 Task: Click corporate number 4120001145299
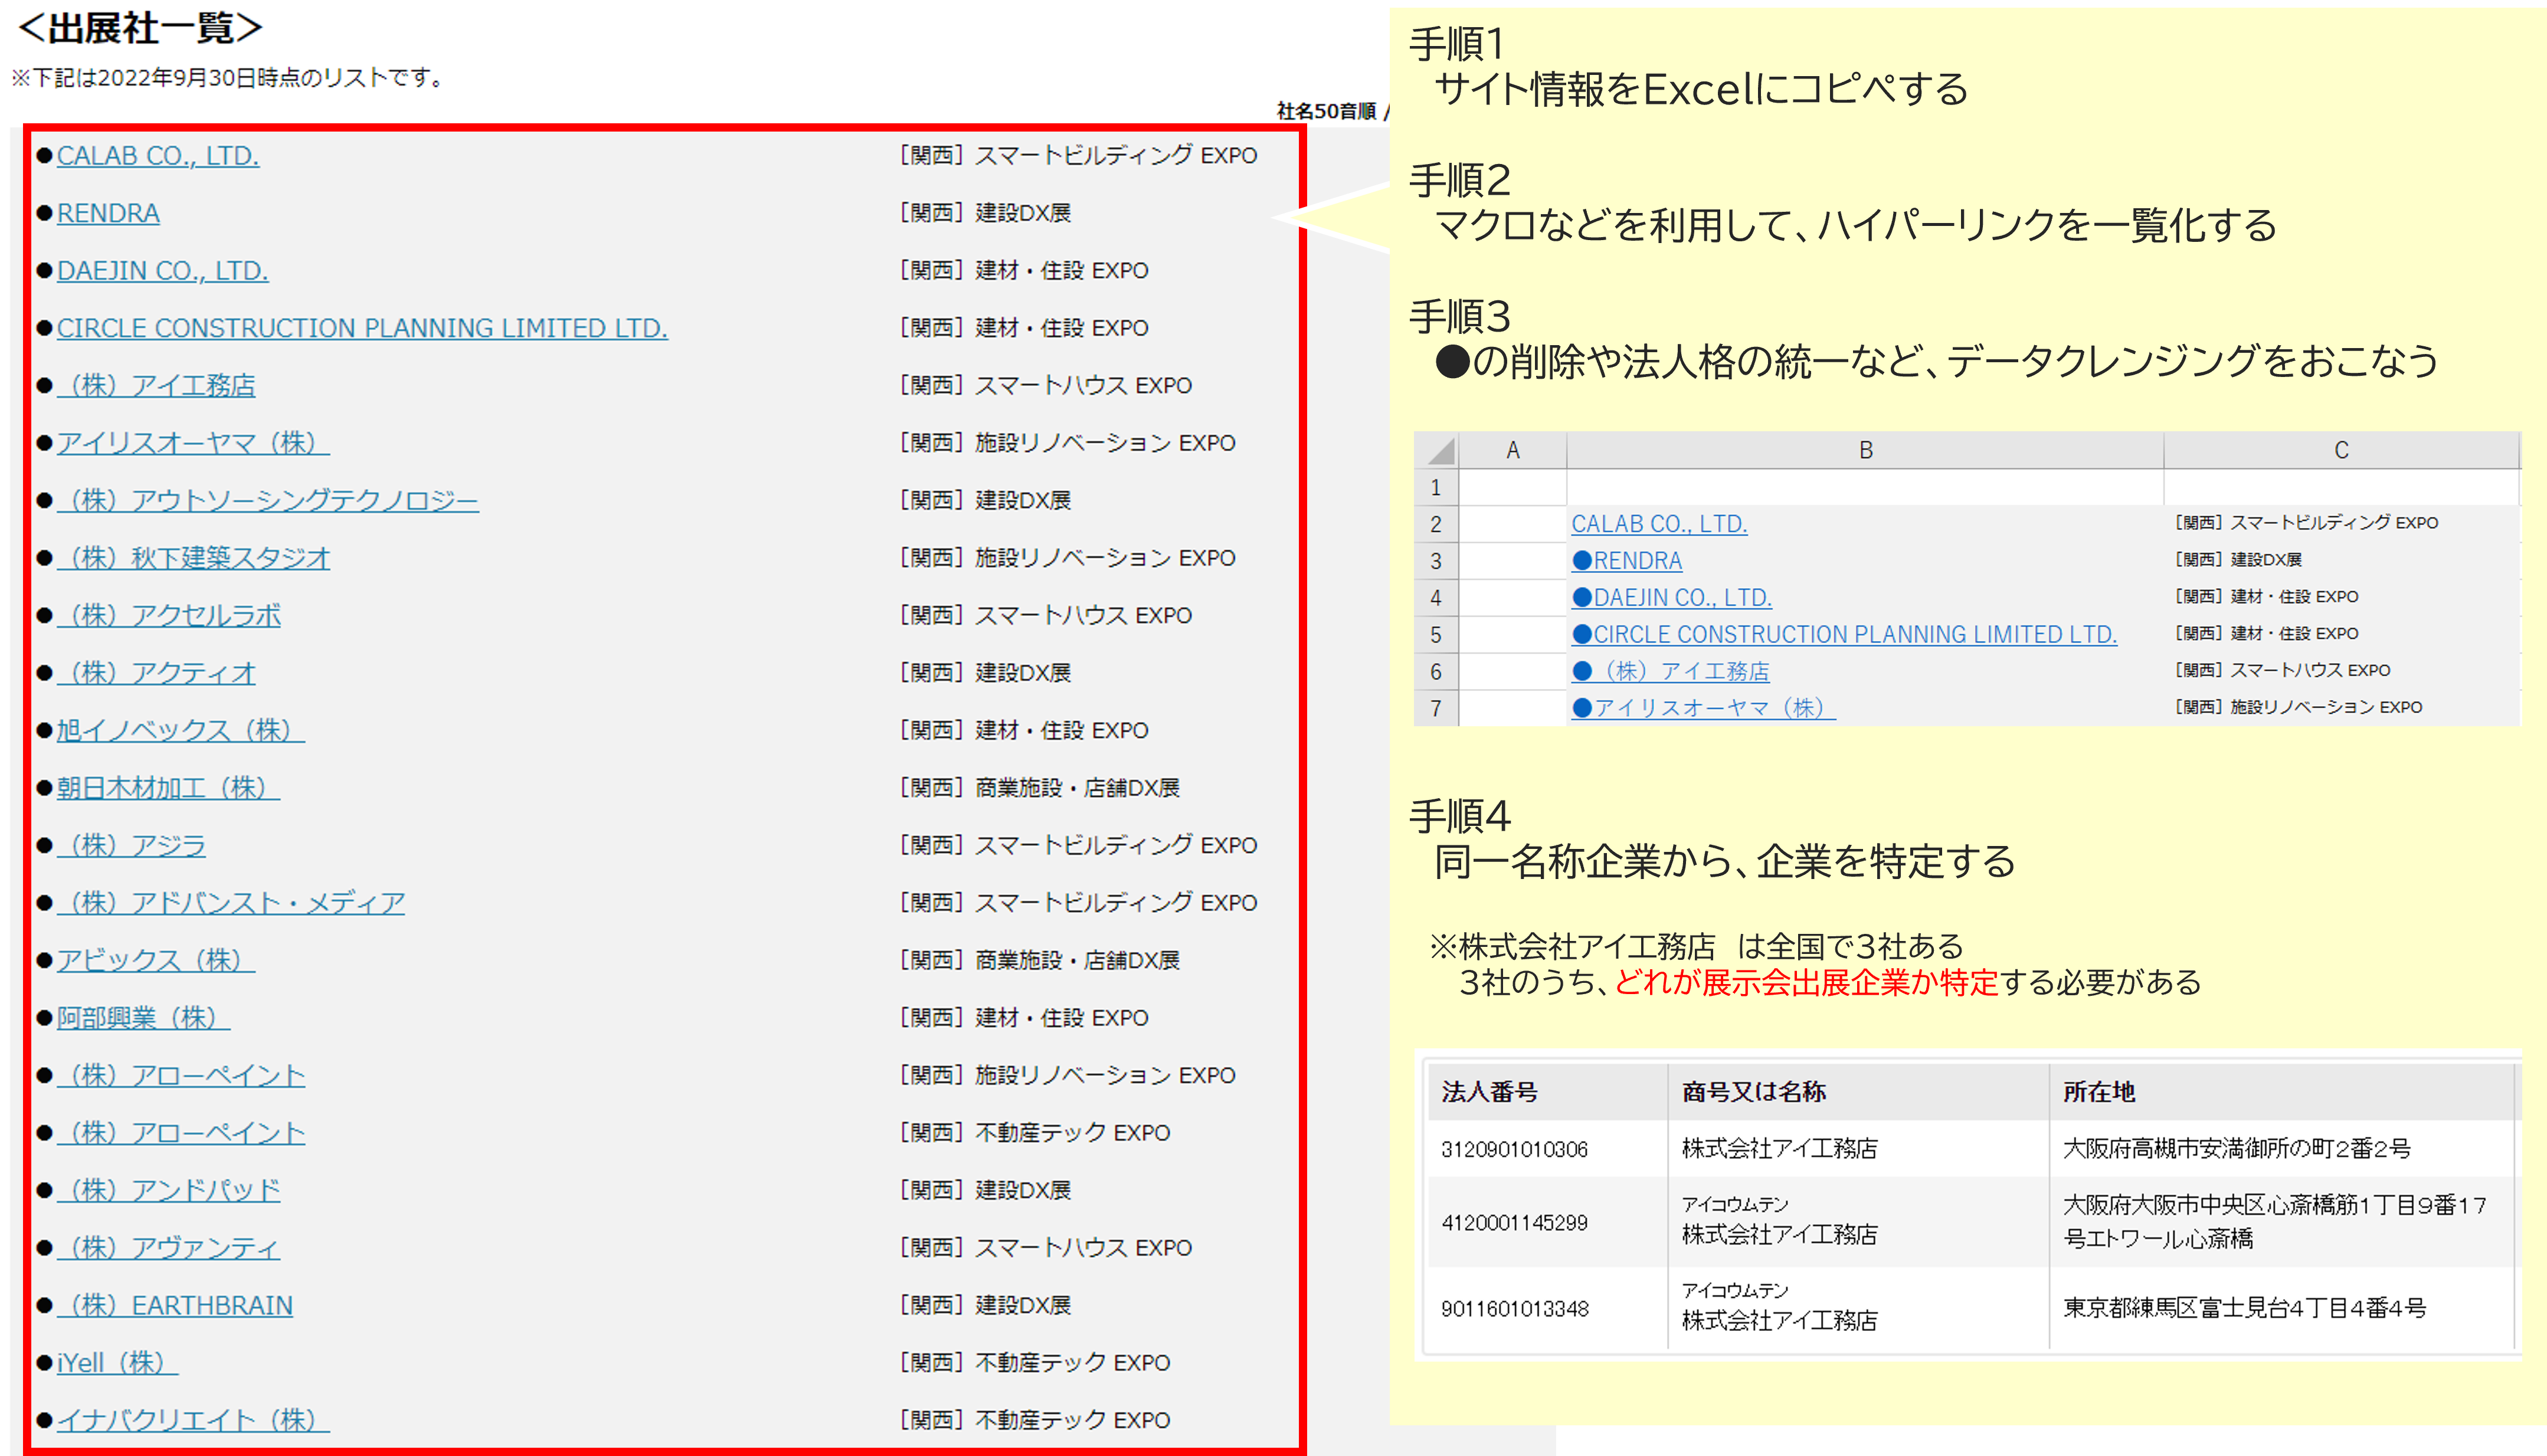[x=1514, y=1223]
